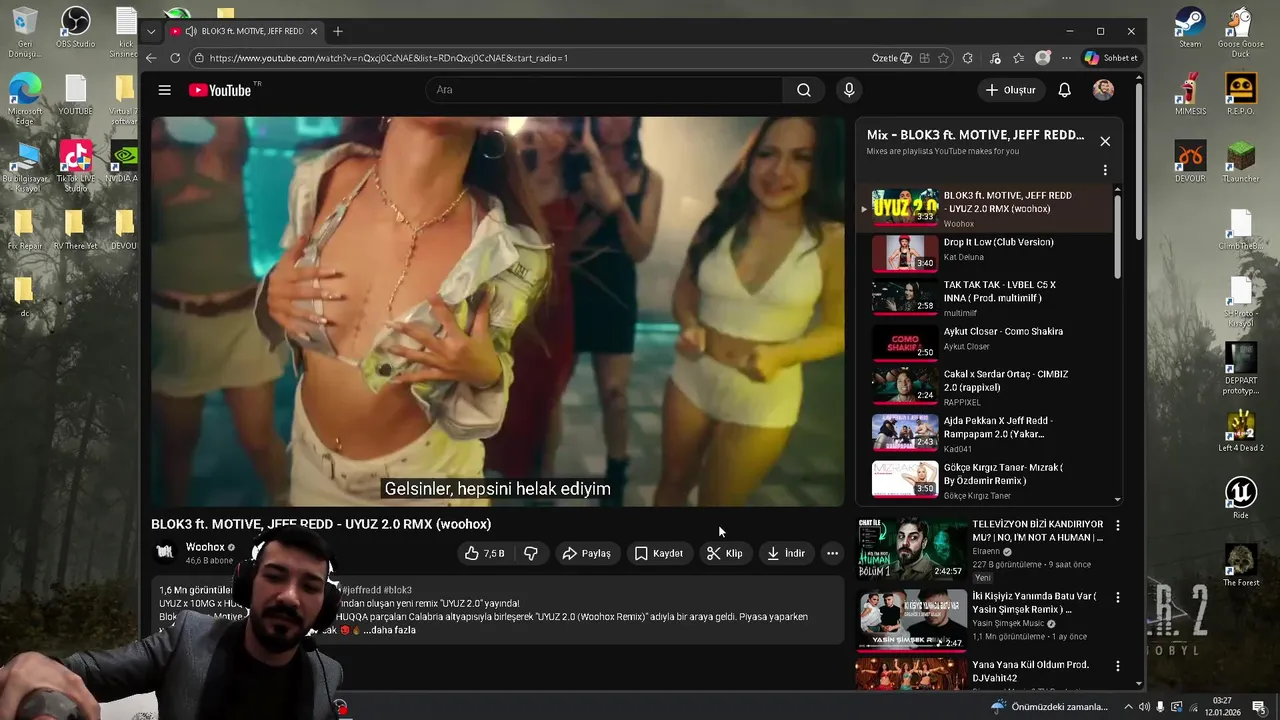Open the YouTube account avatar menu
This screenshot has height=720, width=1280.
(1103, 90)
